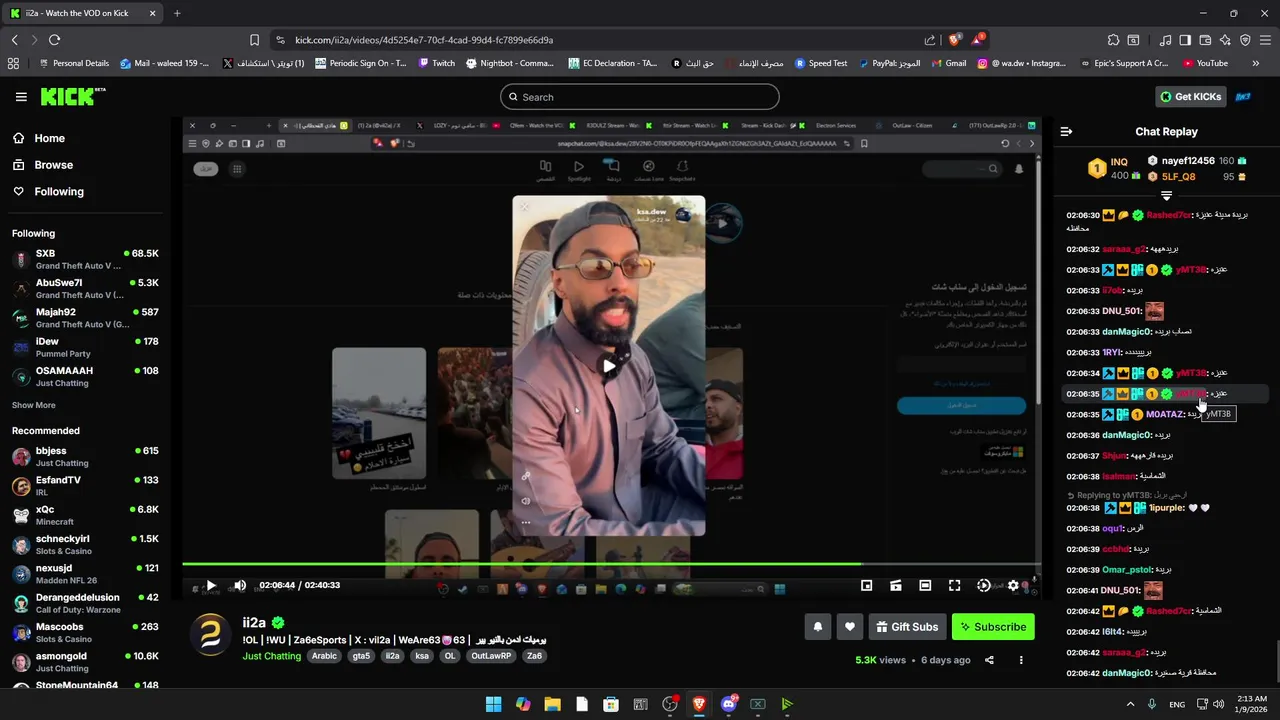The height and width of the screenshot is (720, 1280).
Task: Open Brave Wallet icon
Action: pyautogui.click(x=1205, y=40)
